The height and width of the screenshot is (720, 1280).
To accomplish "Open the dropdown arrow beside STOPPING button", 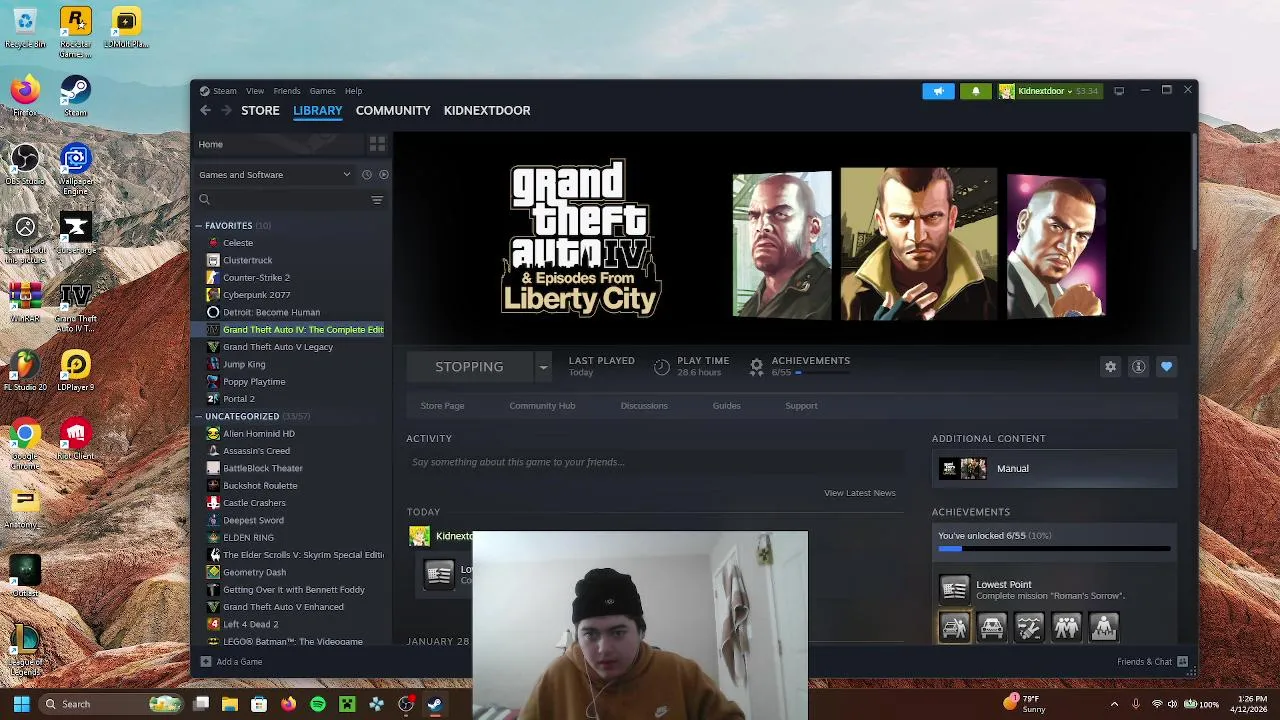I will pos(543,367).
